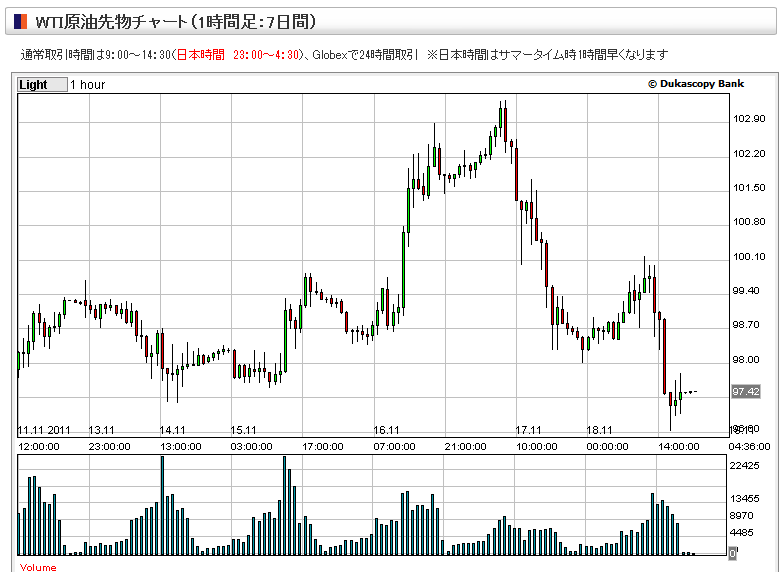
Task: Select the 16.11 date marker
Action: pos(387,430)
